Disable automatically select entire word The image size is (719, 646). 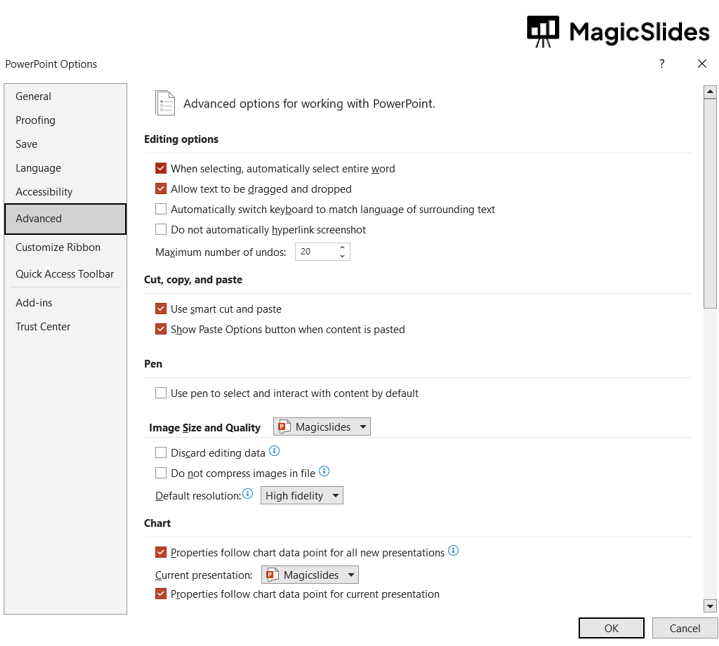pos(161,169)
